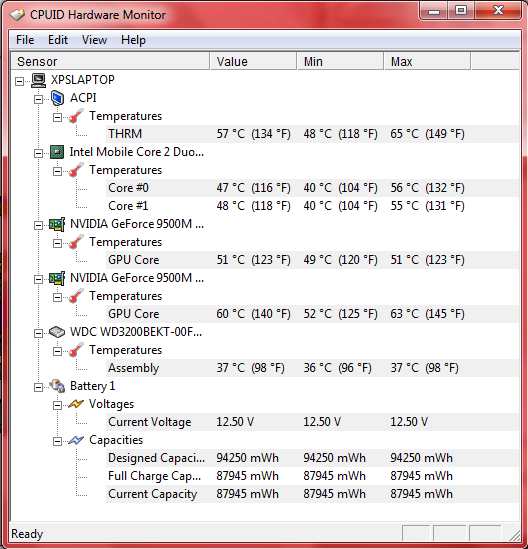Click the thermometer icon under the second NVIDIA GeForce
Screen dimensions: 528x549
click(76, 296)
